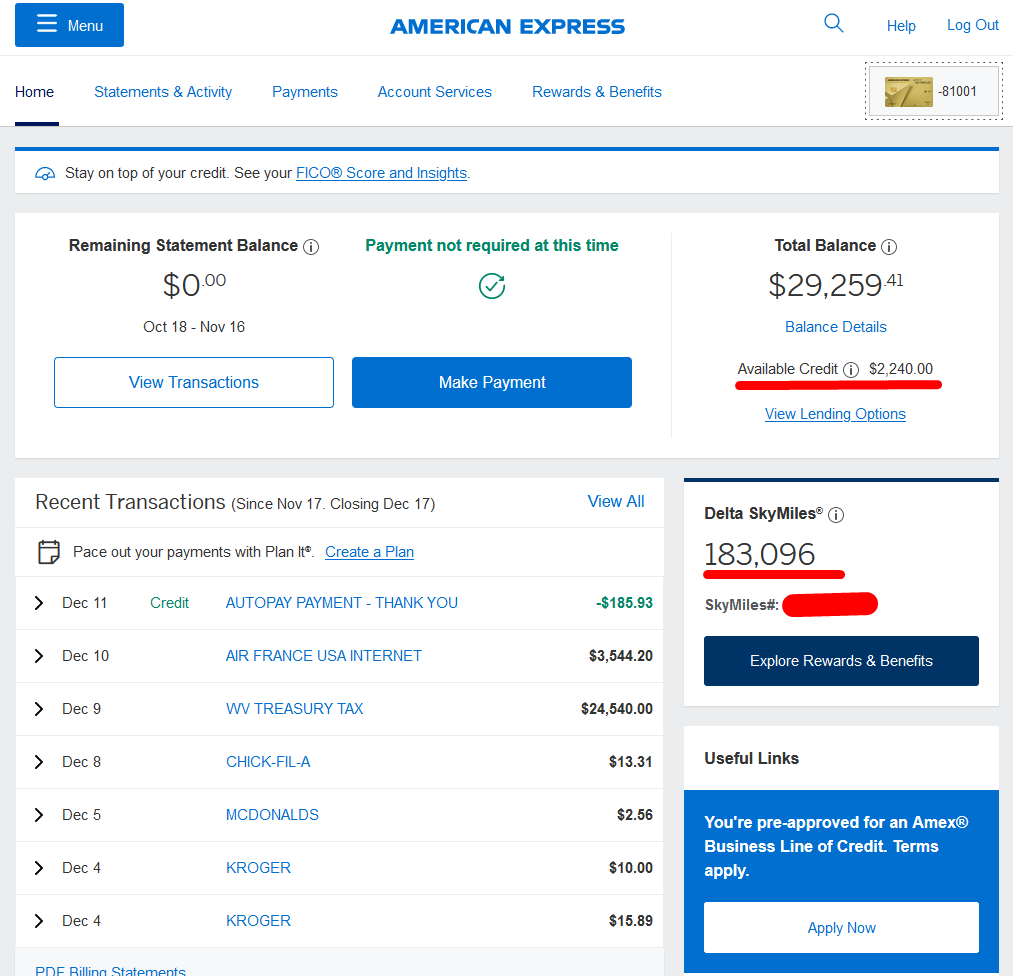Image resolution: width=1013 pixels, height=976 pixels.
Task: Open the CHICK-FIL-A merchant link
Action: [268, 762]
